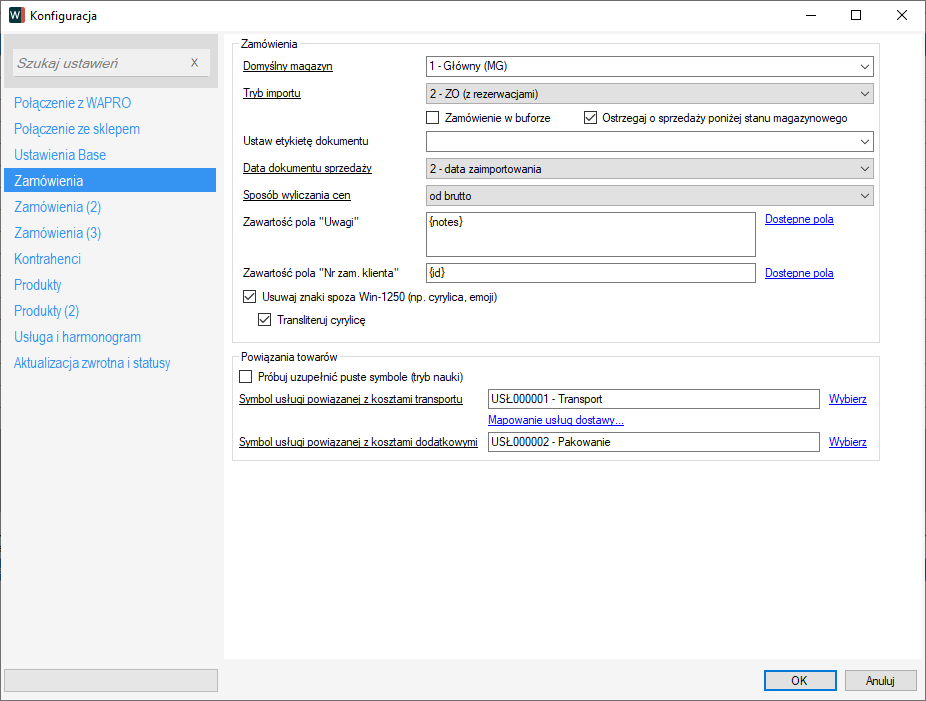Click 'Wybierz' for the transport service symbol
The height and width of the screenshot is (701, 926).
pyautogui.click(x=847, y=399)
